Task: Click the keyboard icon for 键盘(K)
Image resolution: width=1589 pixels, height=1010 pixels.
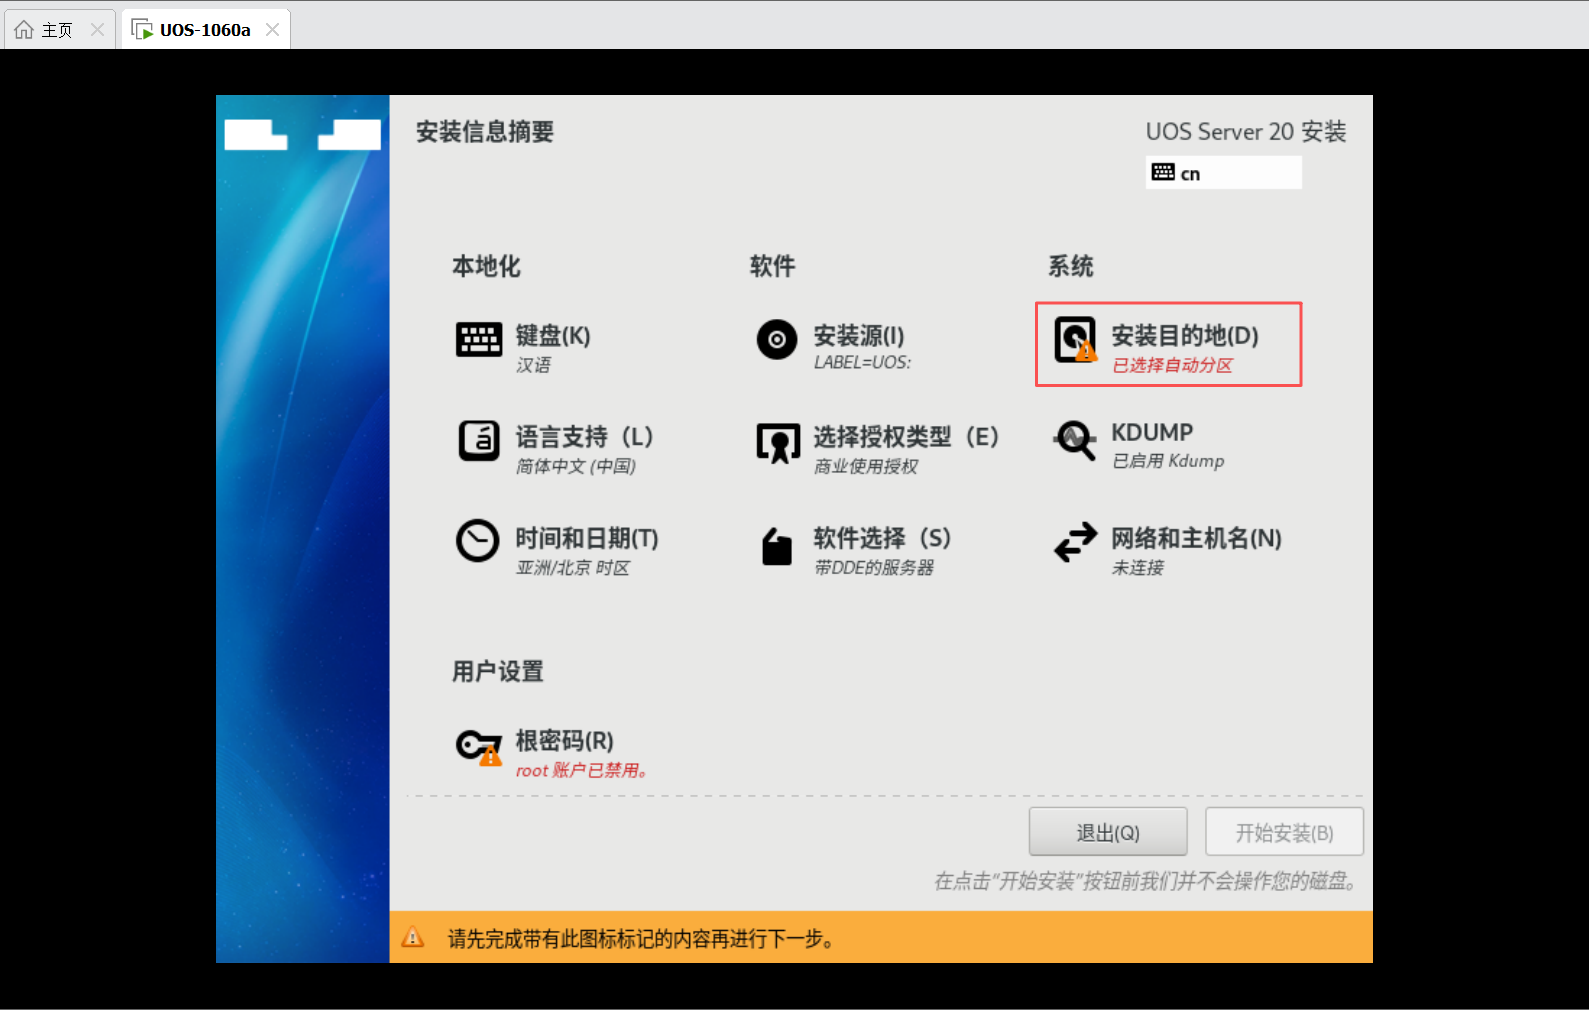Action: pos(479,340)
